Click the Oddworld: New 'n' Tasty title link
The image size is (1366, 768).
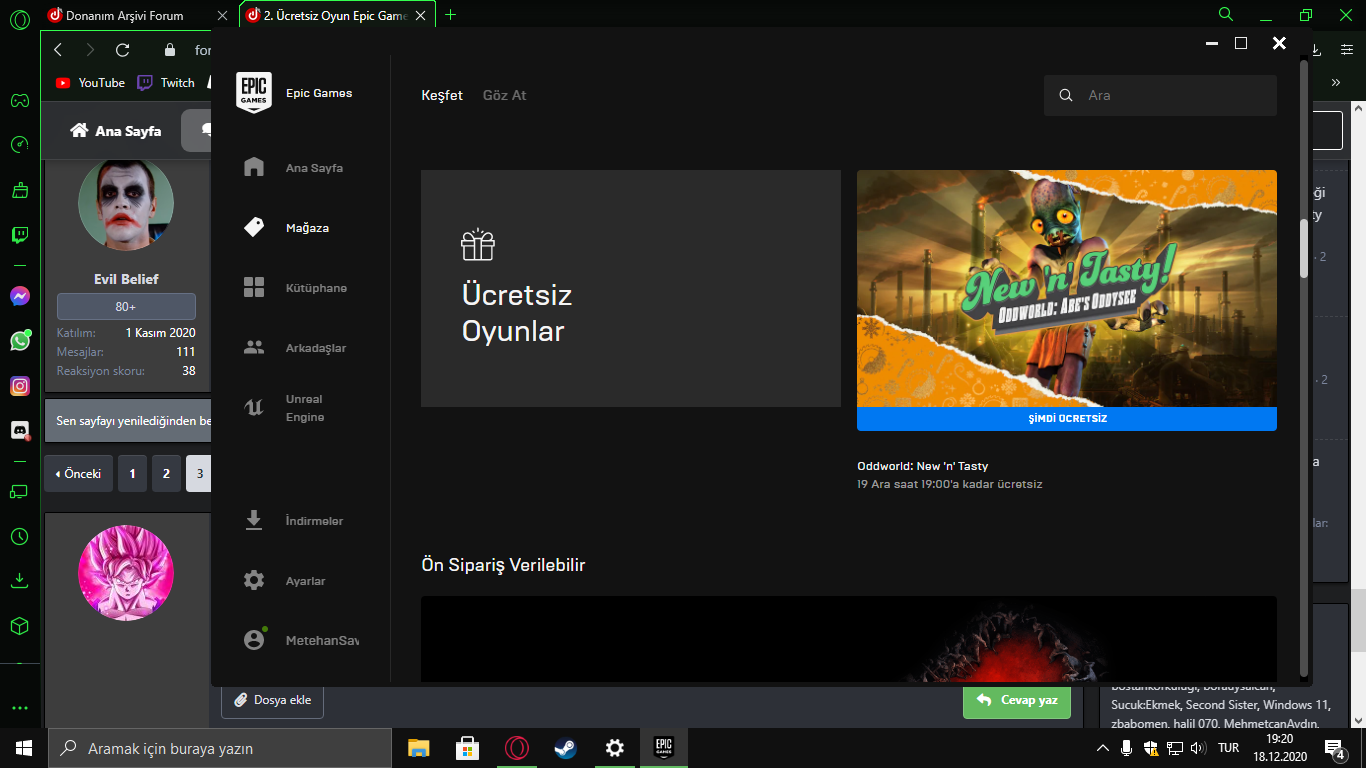point(923,466)
